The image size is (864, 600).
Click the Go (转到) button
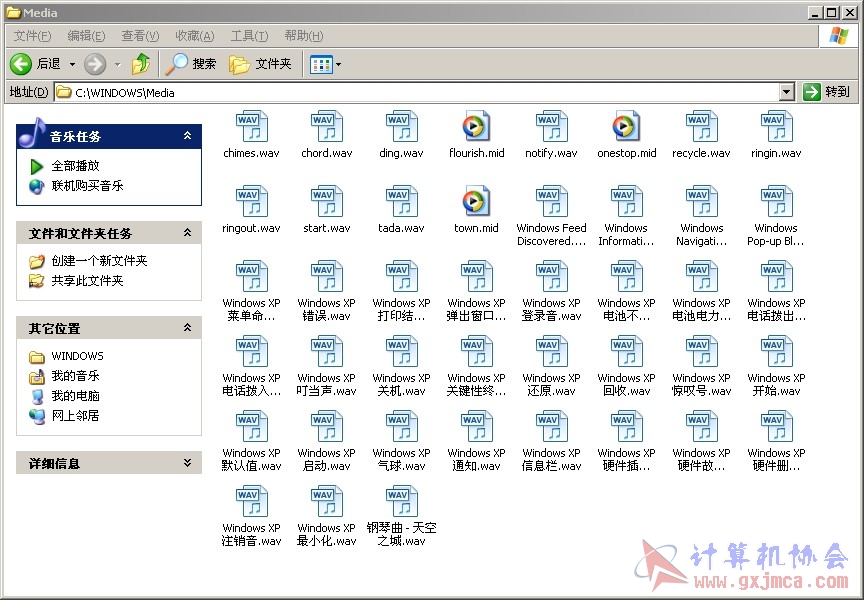coord(827,92)
